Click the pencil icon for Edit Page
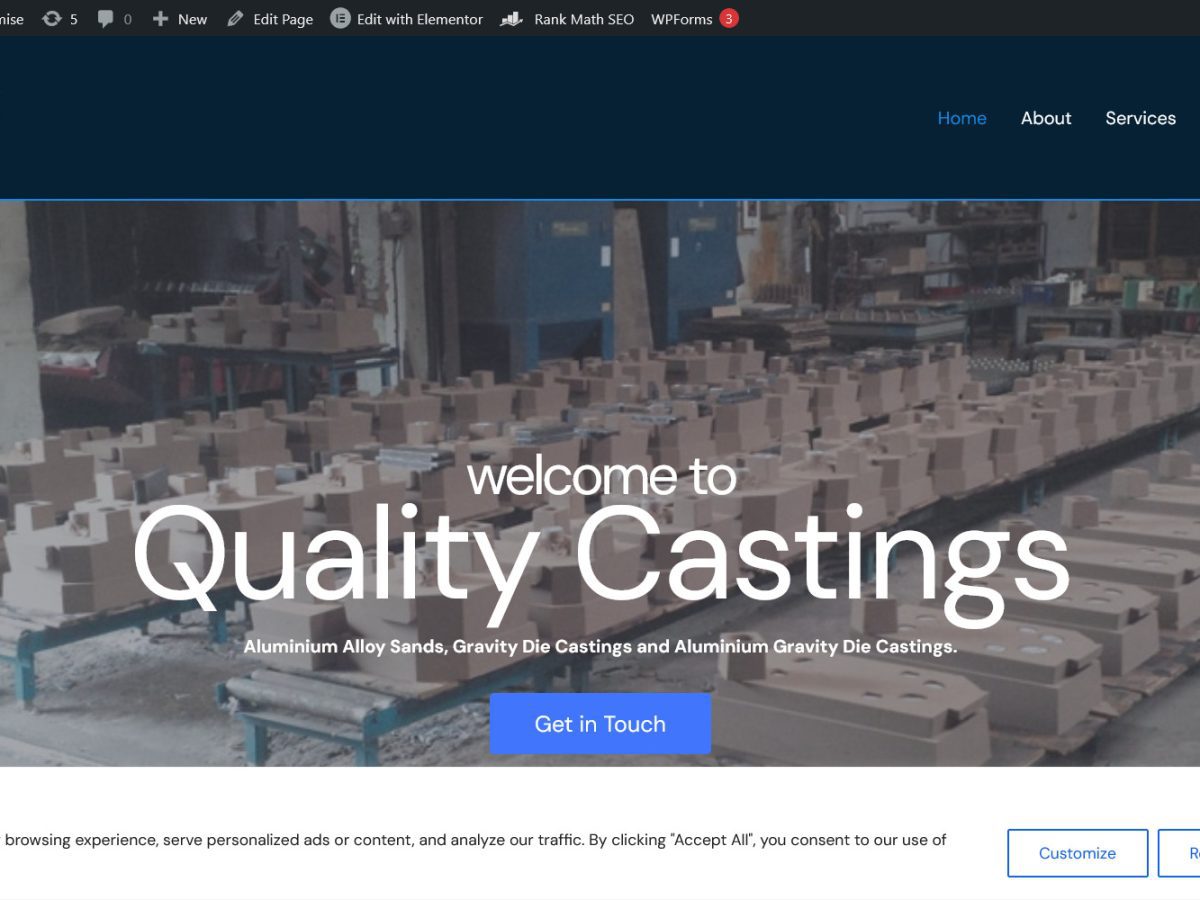The height and width of the screenshot is (900, 1200). [x=235, y=19]
